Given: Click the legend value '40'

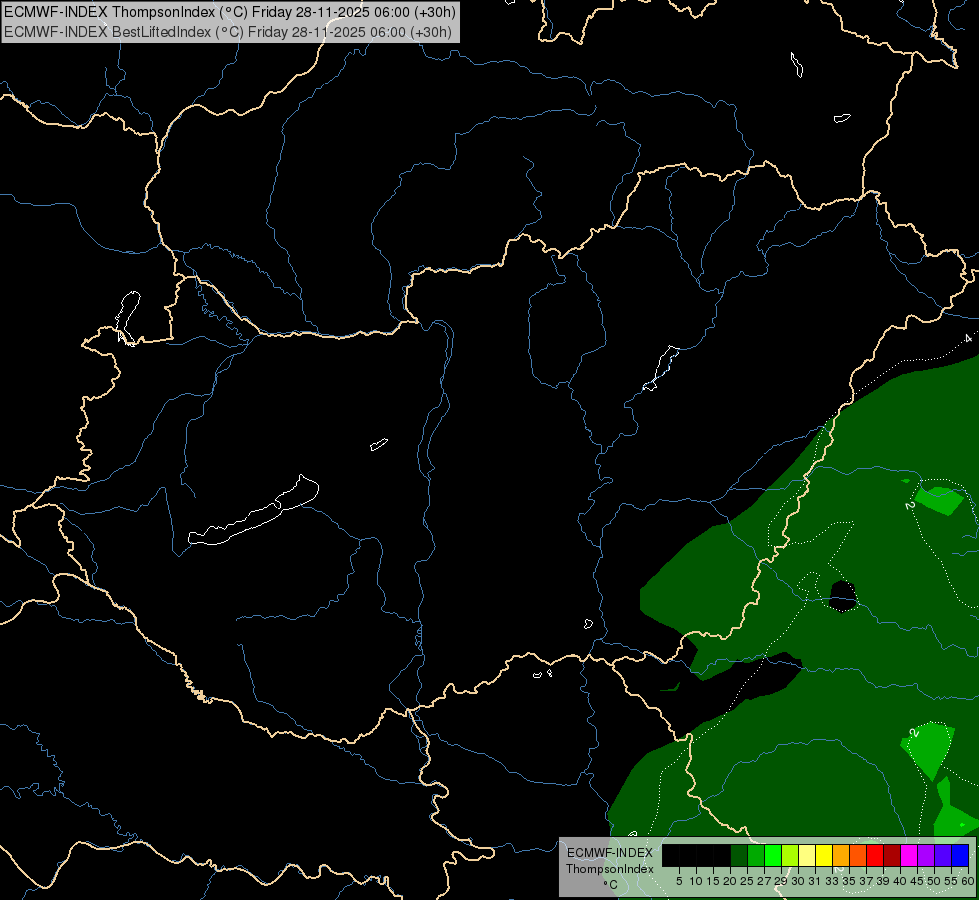Looking at the screenshot, I should coord(900,881).
